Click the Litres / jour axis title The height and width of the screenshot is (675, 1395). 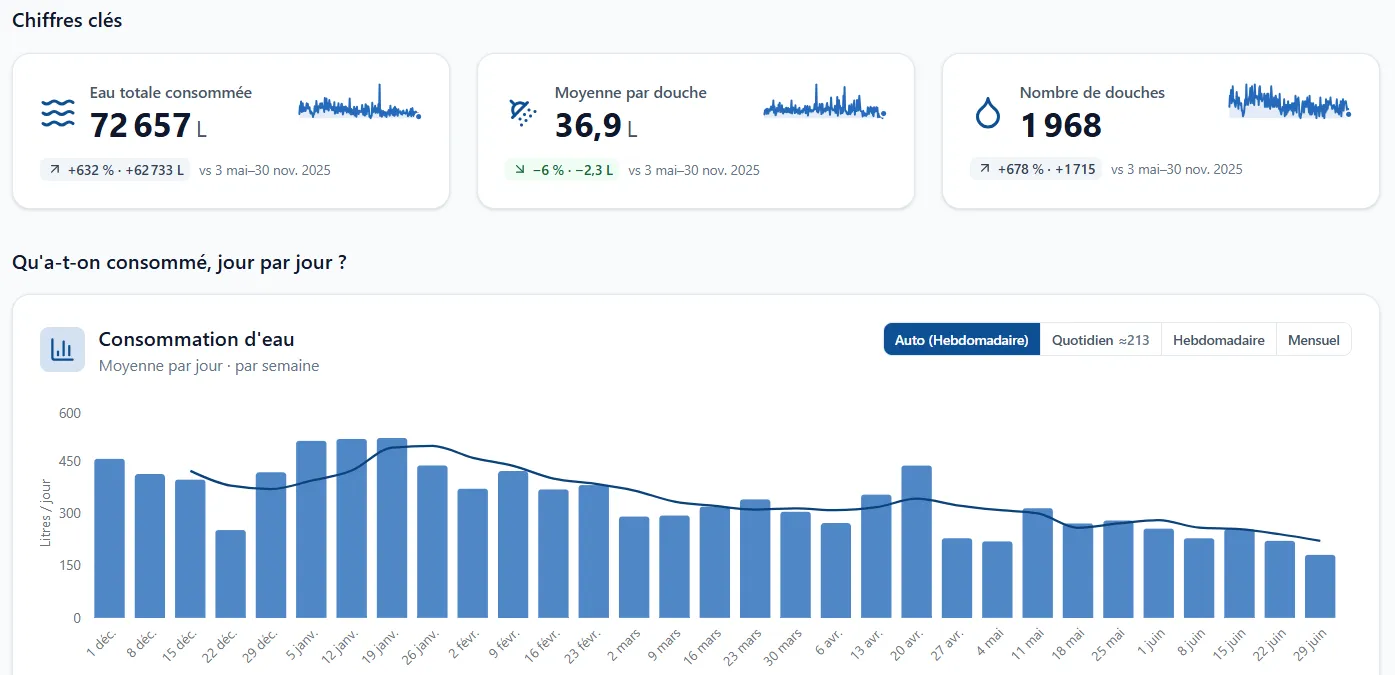46,514
